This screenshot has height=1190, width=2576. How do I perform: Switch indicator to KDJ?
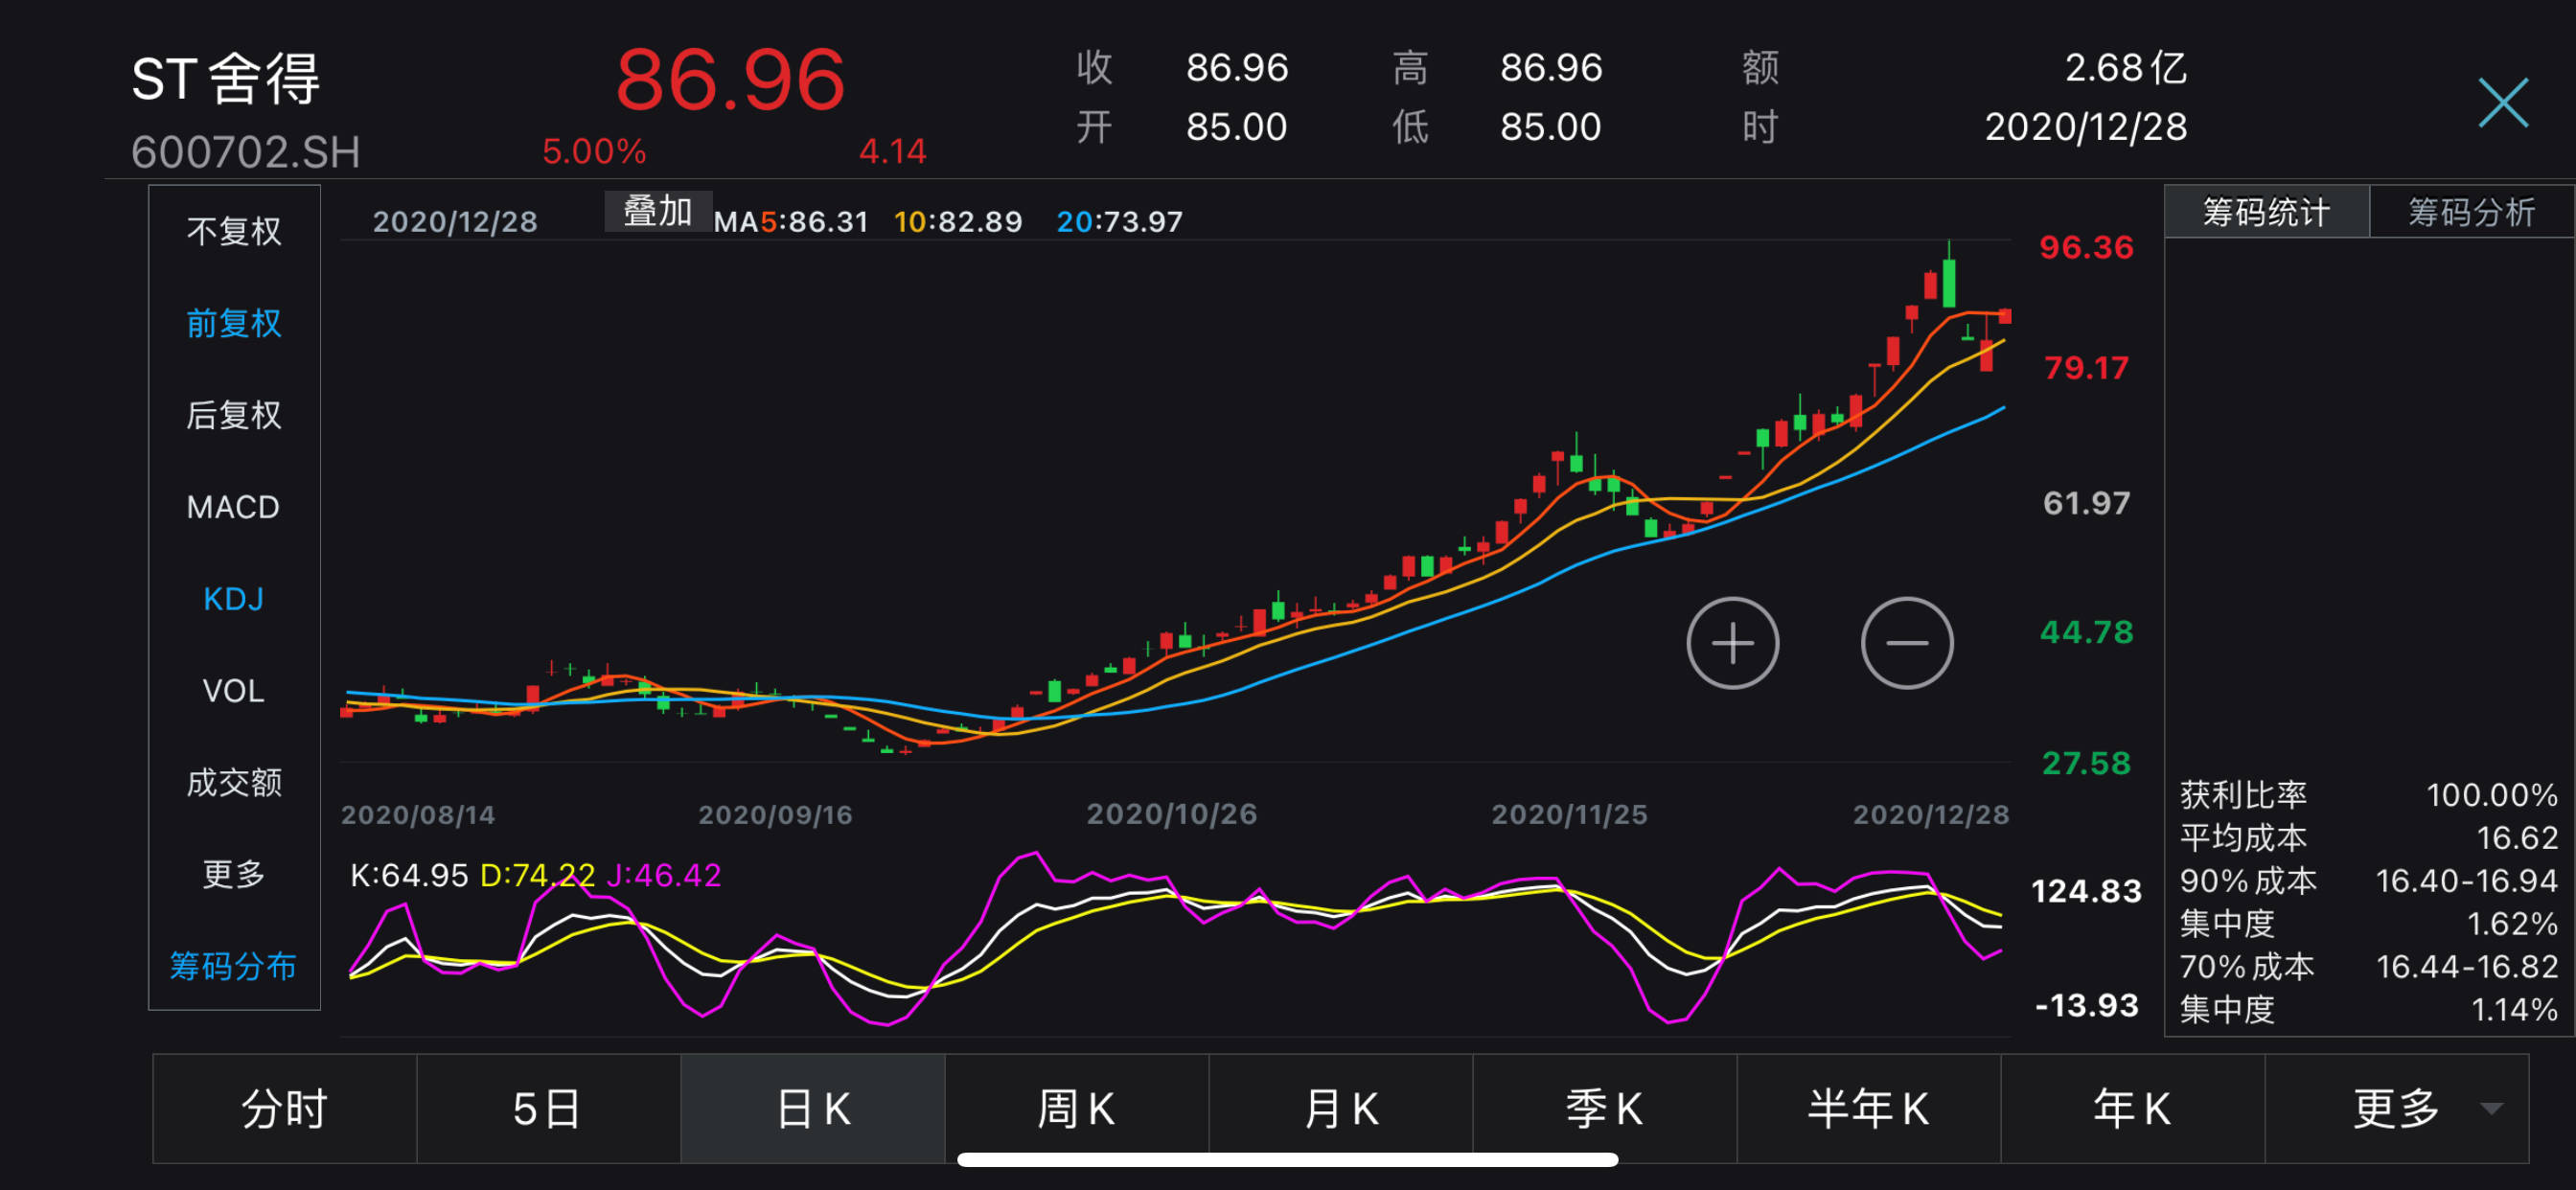click(x=234, y=599)
